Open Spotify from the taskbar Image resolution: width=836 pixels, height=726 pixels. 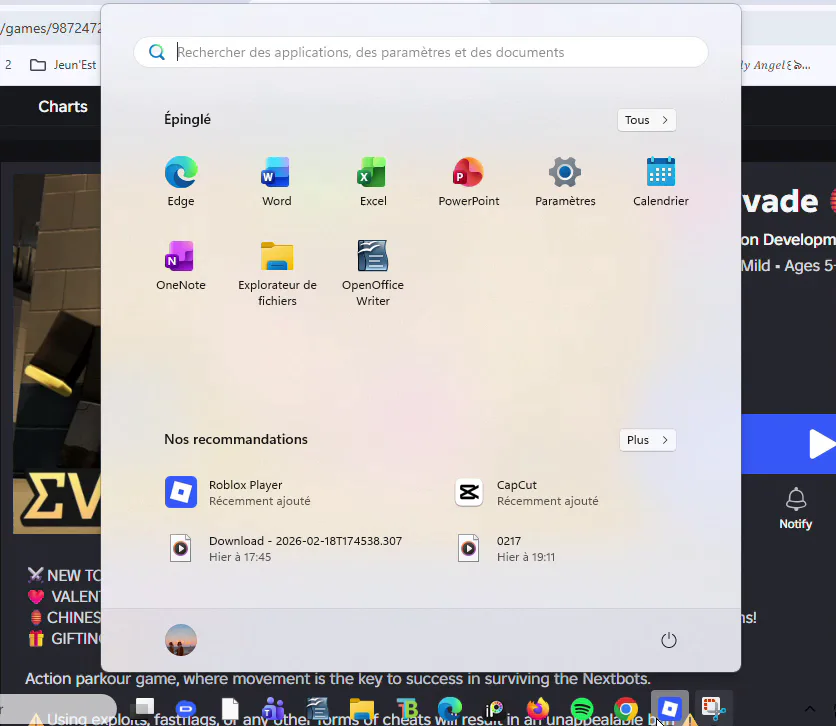pyautogui.click(x=582, y=709)
